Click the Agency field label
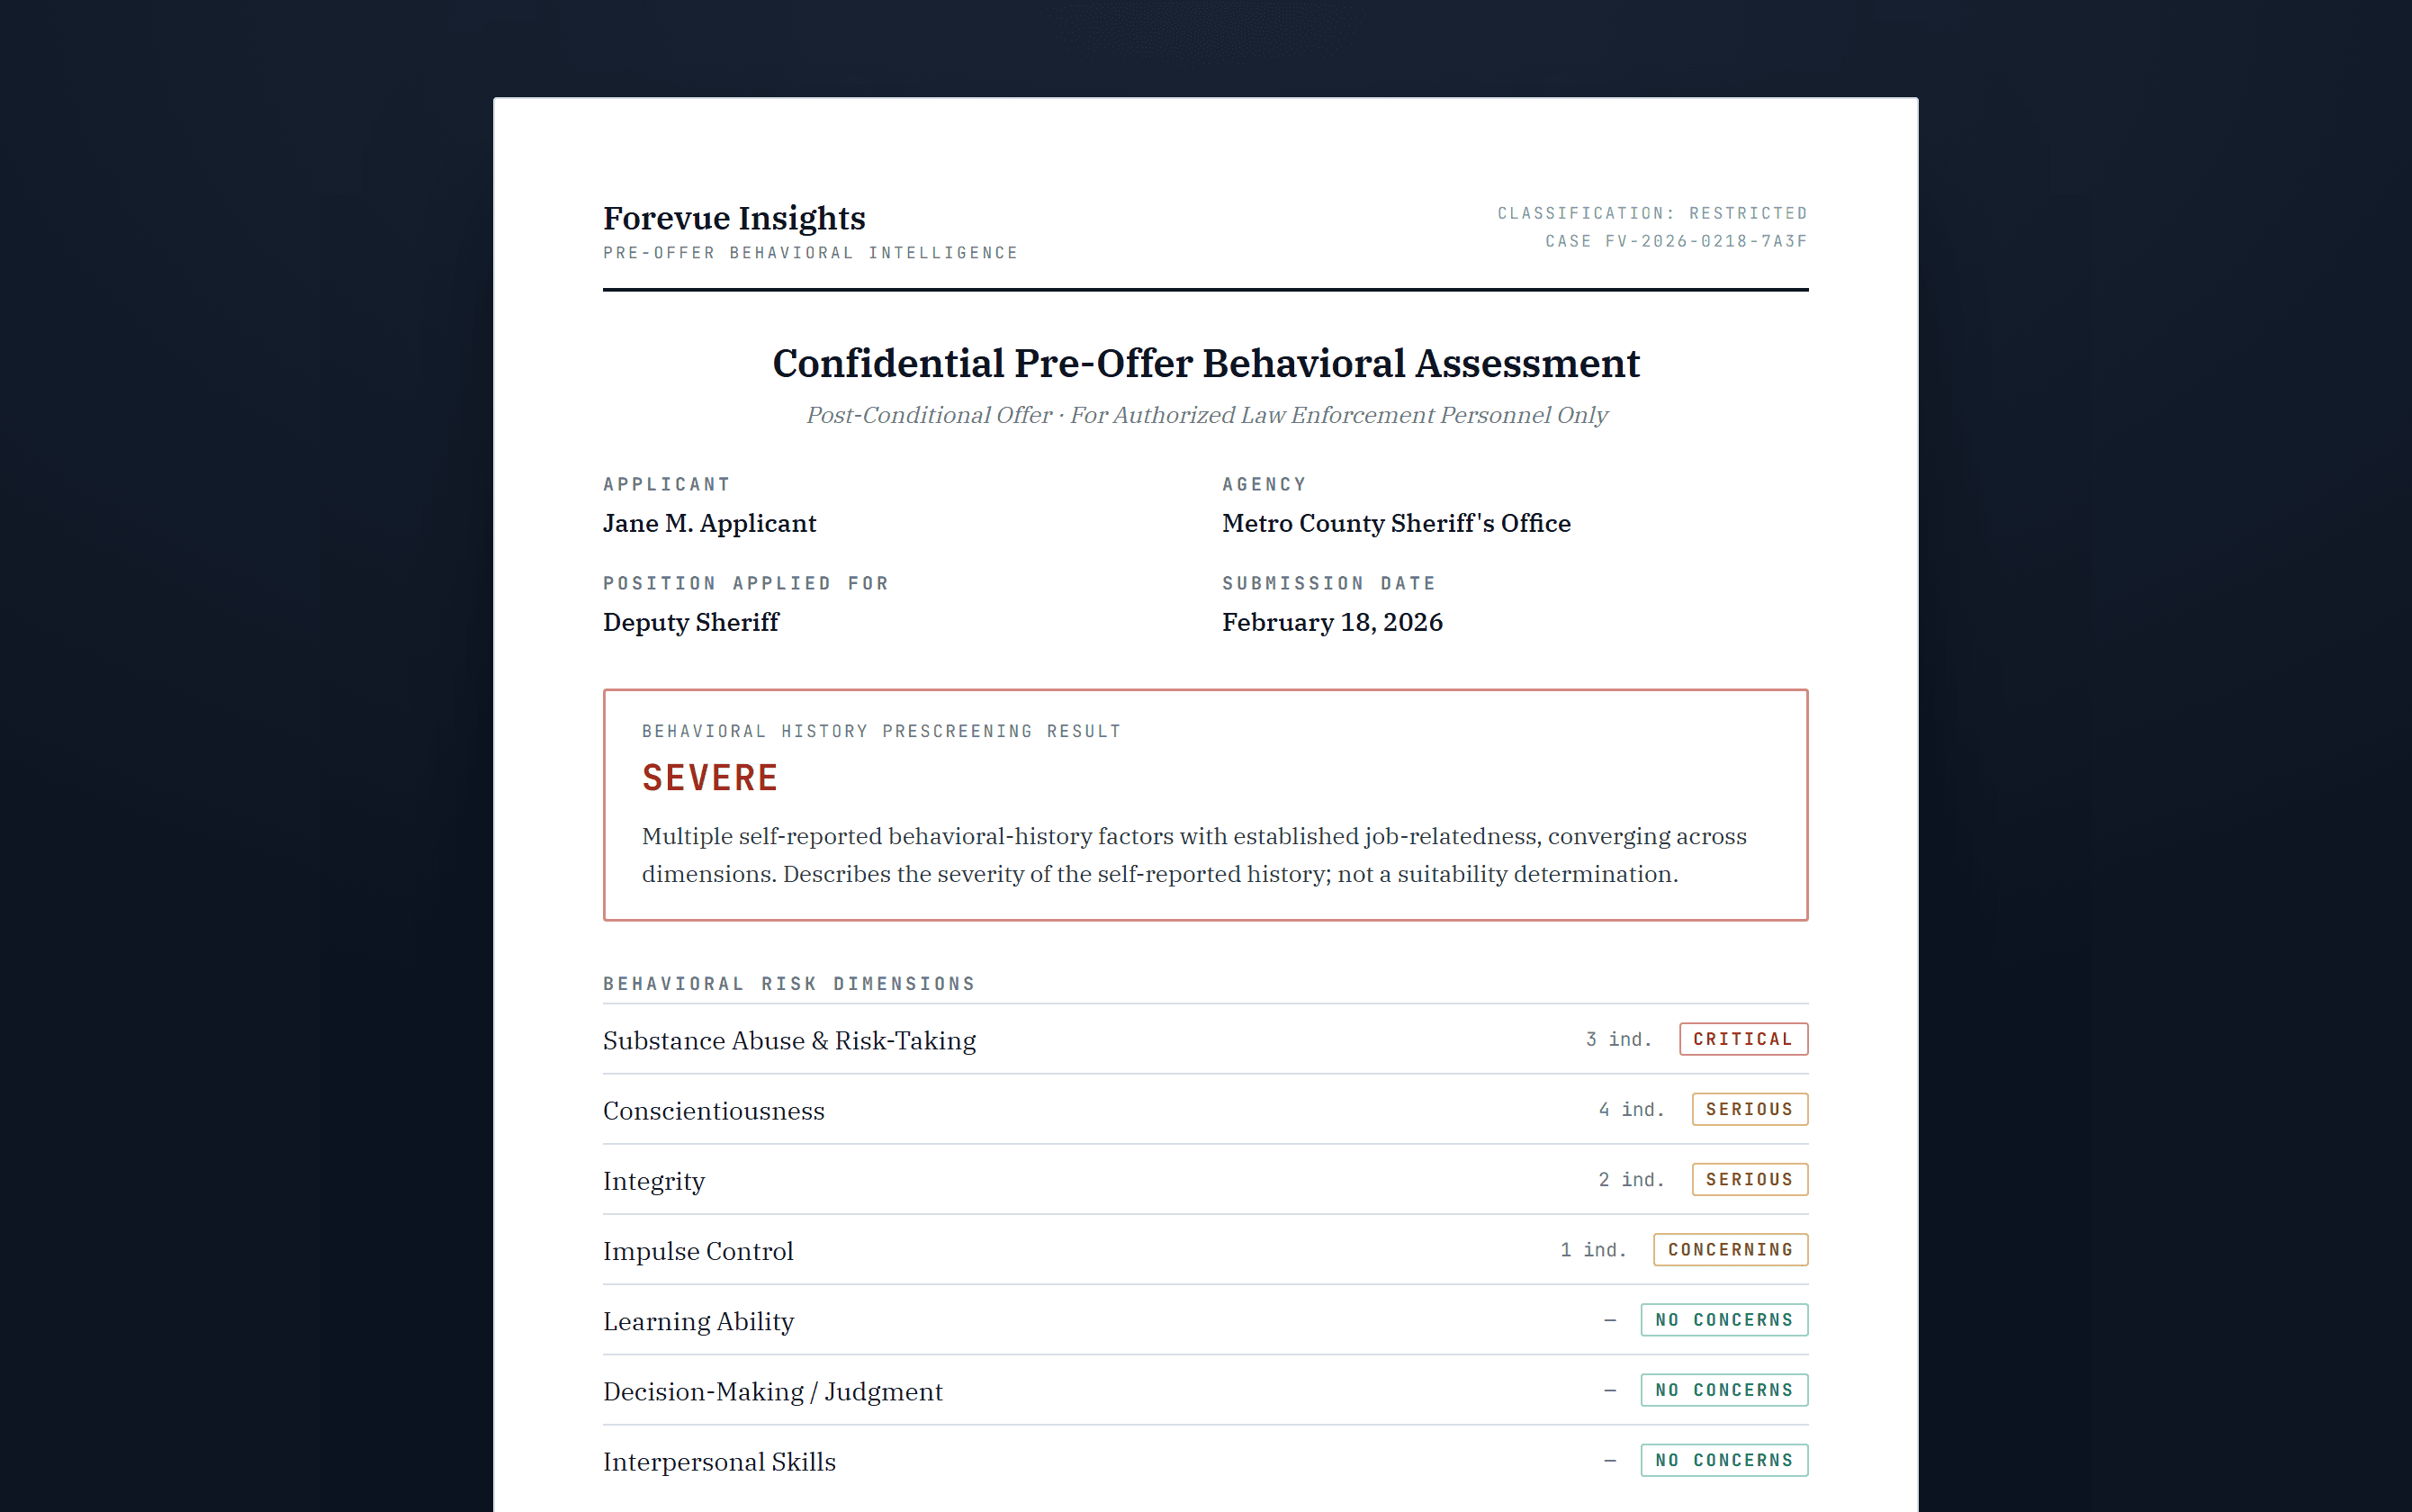 coord(1264,484)
